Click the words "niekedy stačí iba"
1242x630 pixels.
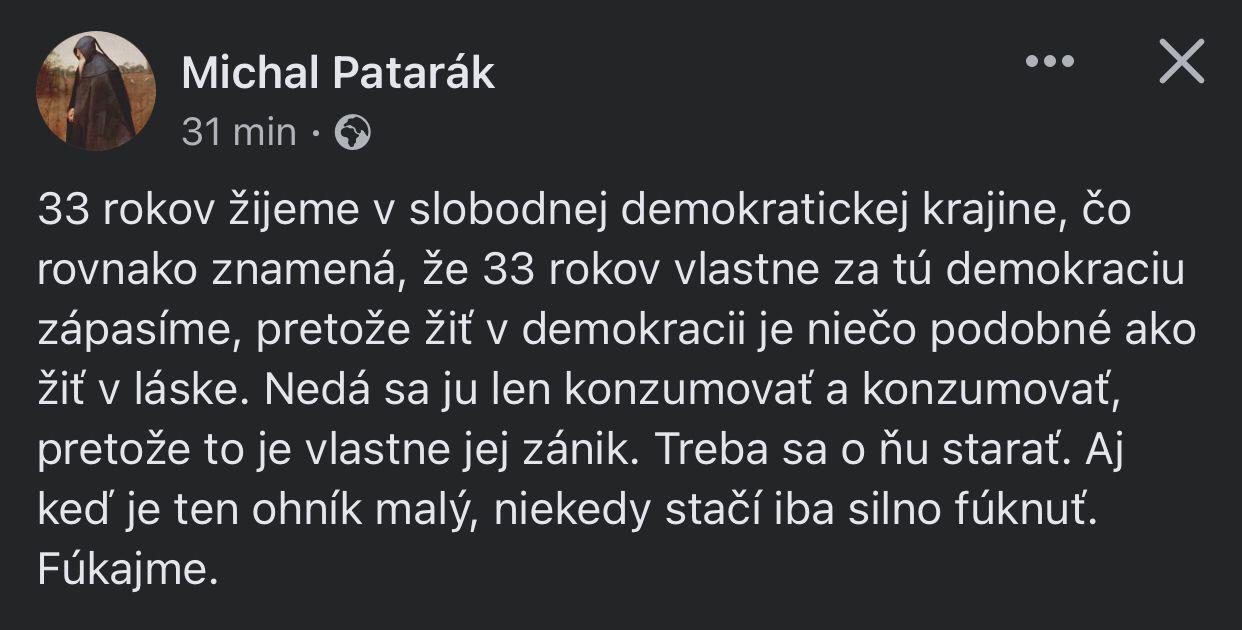click(676, 511)
